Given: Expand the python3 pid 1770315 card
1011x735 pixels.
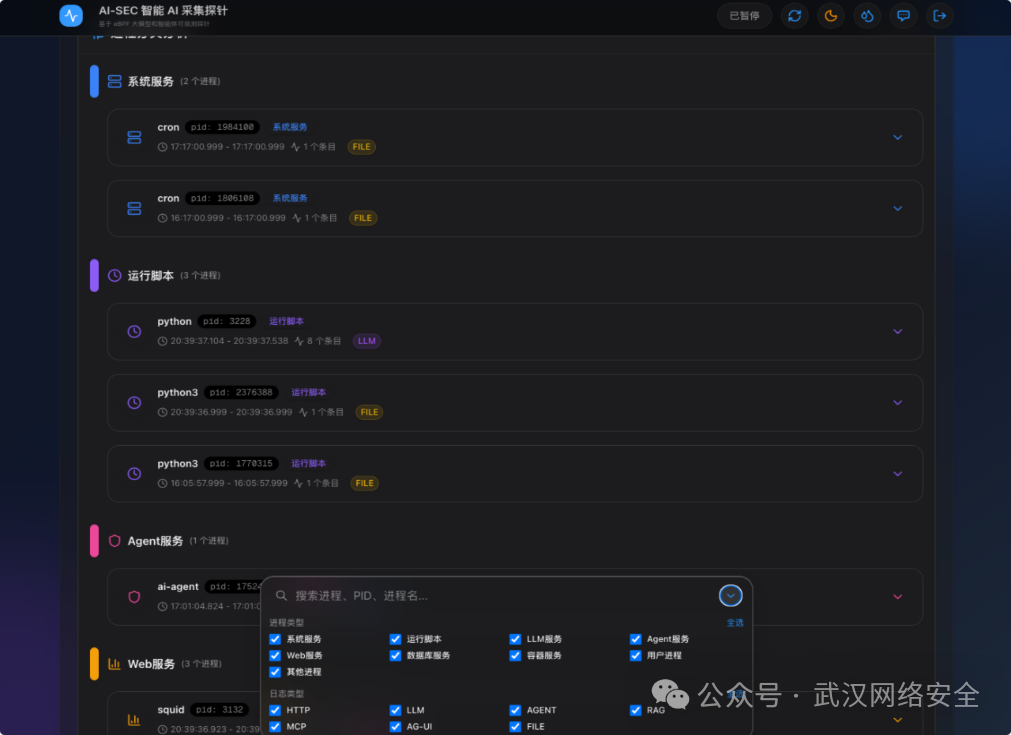Looking at the screenshot, I should (x=898, y=473).
